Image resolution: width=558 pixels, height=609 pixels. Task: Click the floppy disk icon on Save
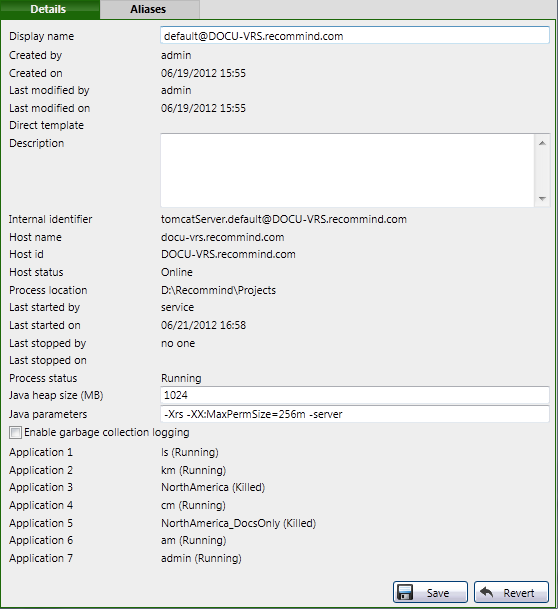(405, 593)
